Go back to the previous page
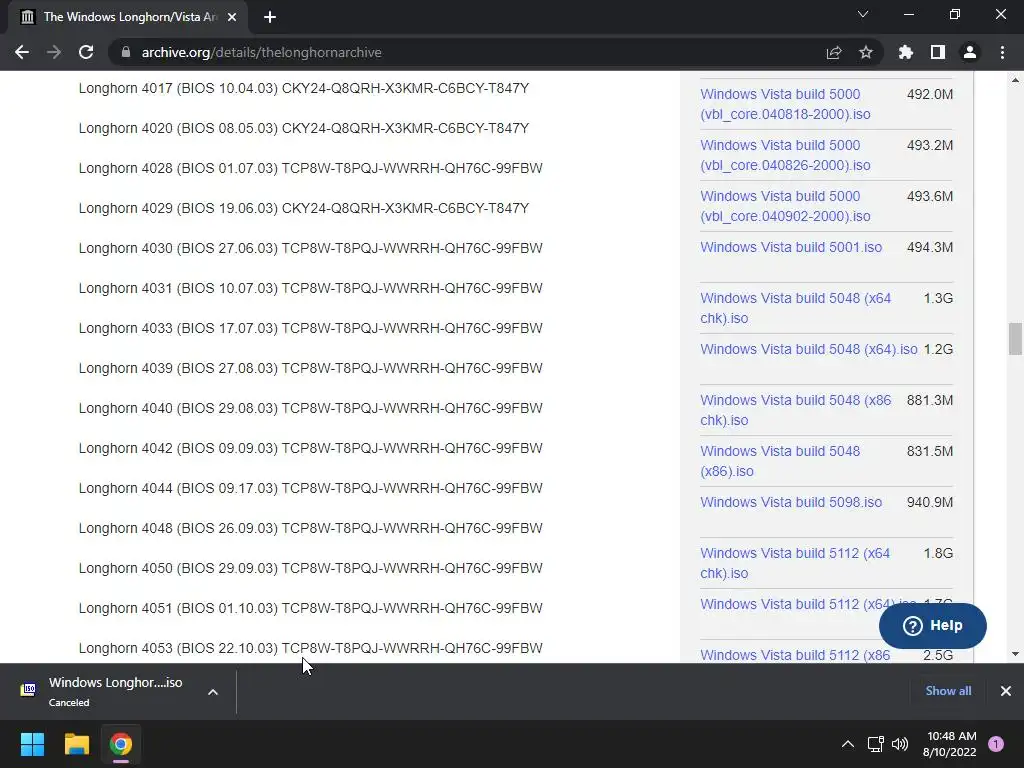Image resolution: width=1024 pixels, height=768 pixels. 22,52
